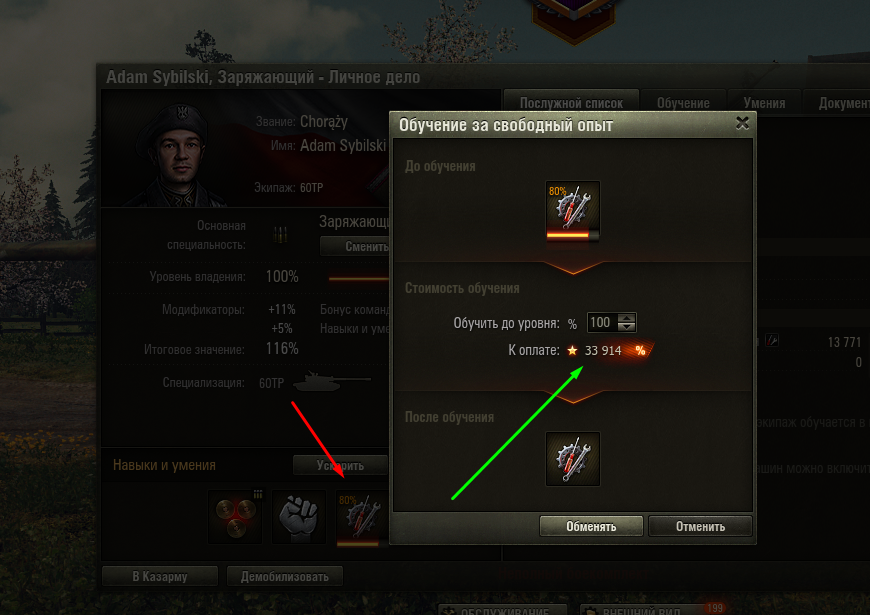870x615 pixels.
Task: Click the Repair skill icon under После обучения
Action: pos(573,459)
